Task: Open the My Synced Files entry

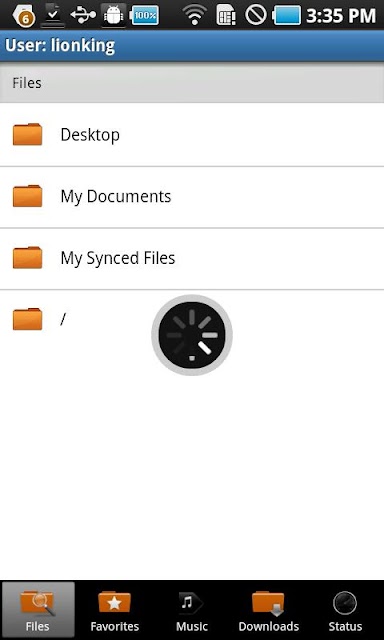Action: (x=192, y=259)
